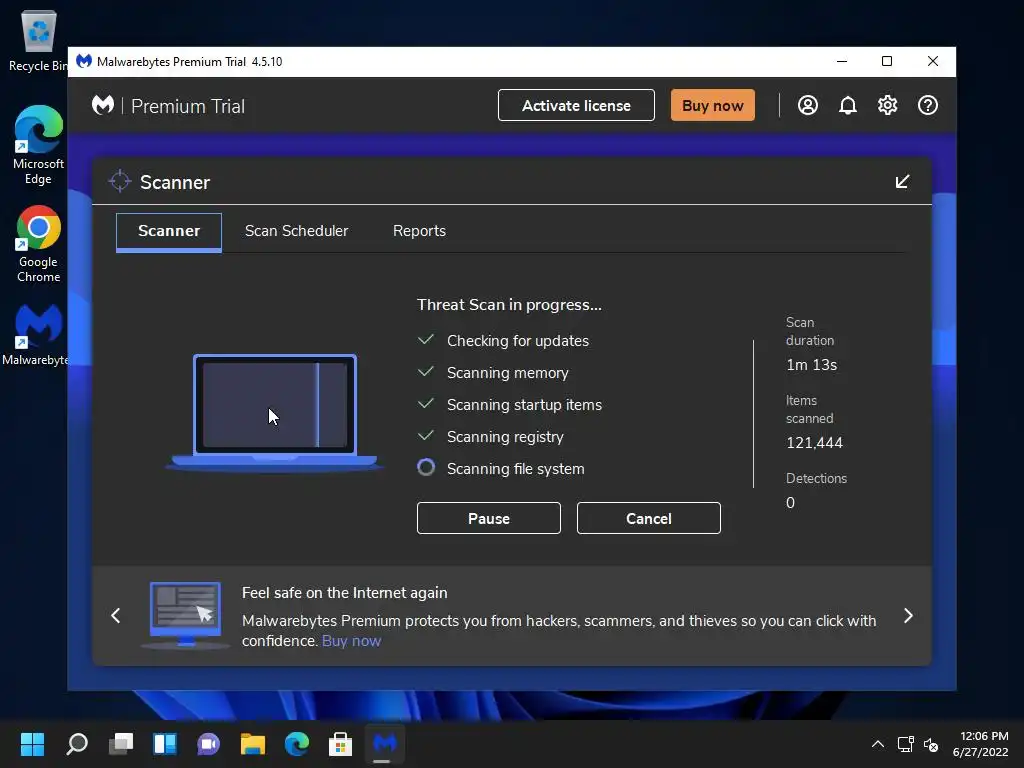Minimize the Malwarebytes window

(x=842, y=61)
